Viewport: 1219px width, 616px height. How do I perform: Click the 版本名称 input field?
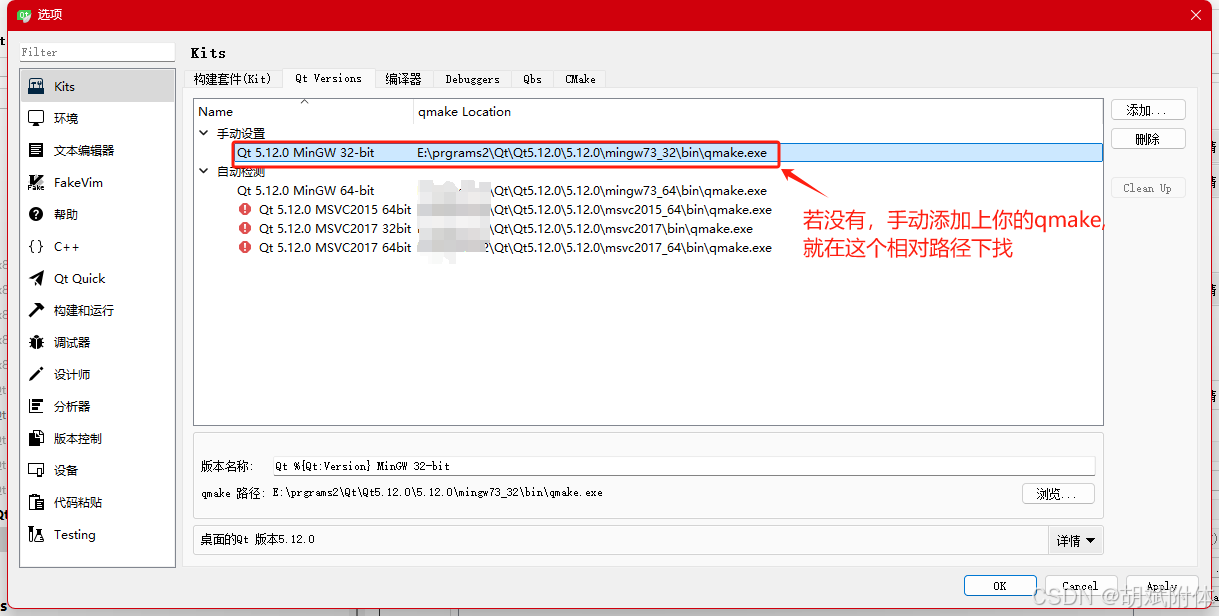pos(684,466)
